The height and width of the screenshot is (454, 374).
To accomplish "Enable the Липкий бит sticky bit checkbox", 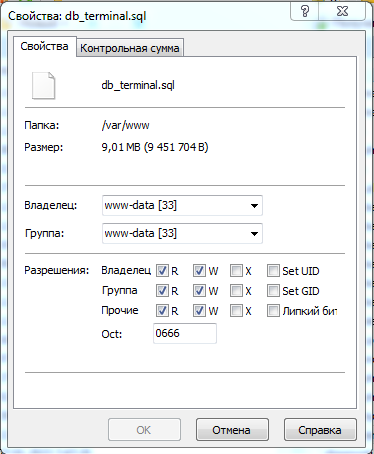I will click(273, 311).
